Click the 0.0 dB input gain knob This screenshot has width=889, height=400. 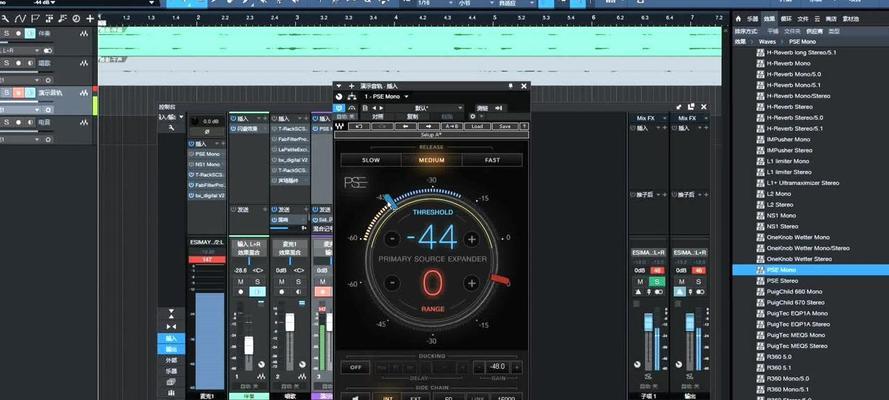194,121
